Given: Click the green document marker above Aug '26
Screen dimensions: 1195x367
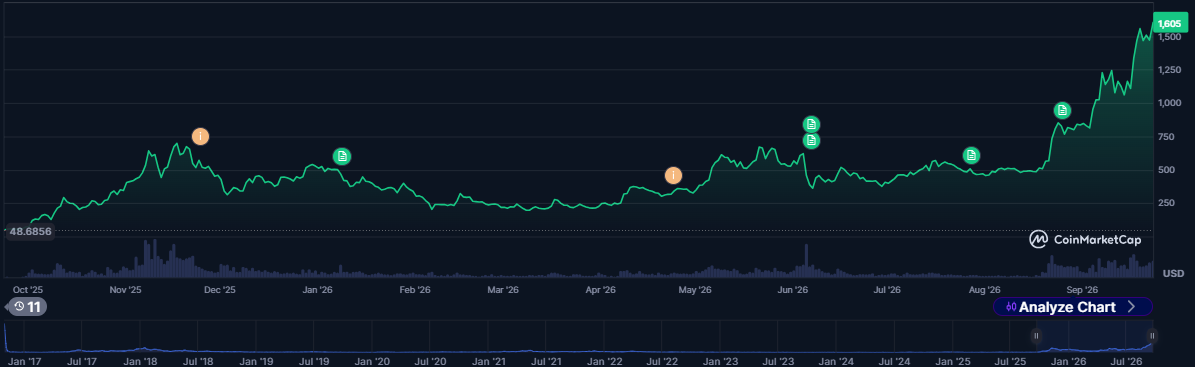Looking at the screenshot, I should (971, 155).
